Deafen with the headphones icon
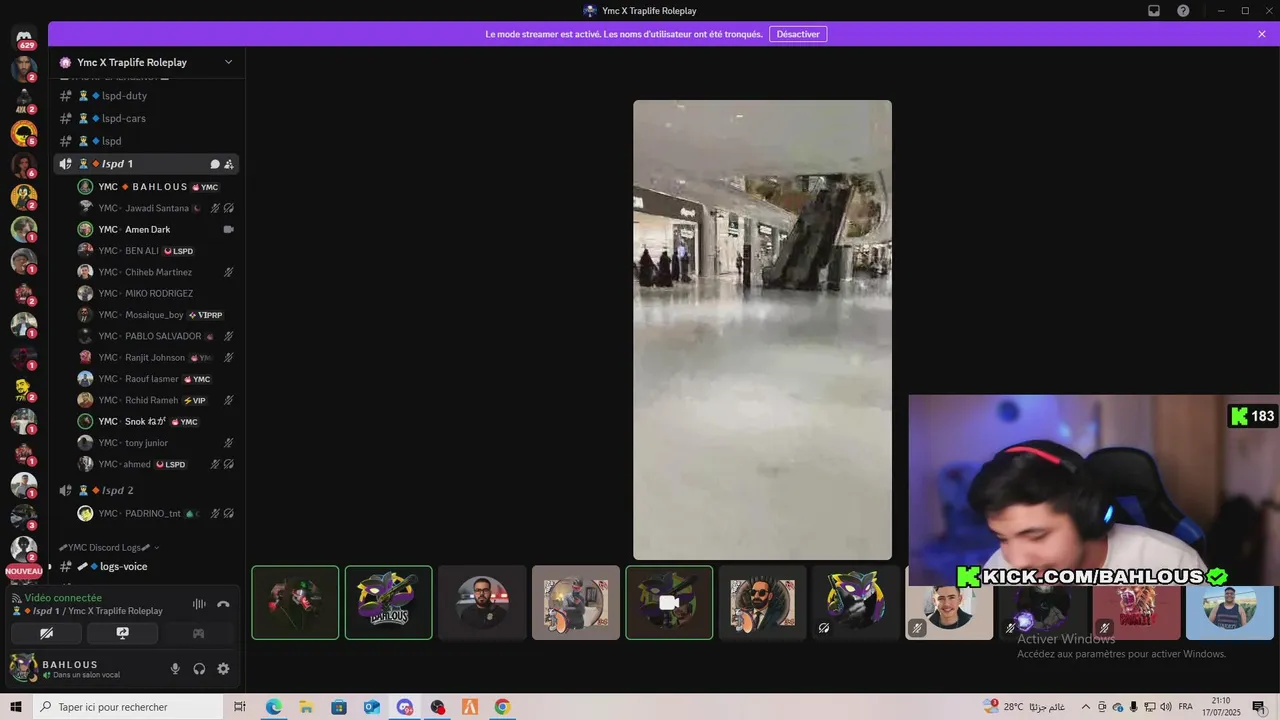 (199, 669)
